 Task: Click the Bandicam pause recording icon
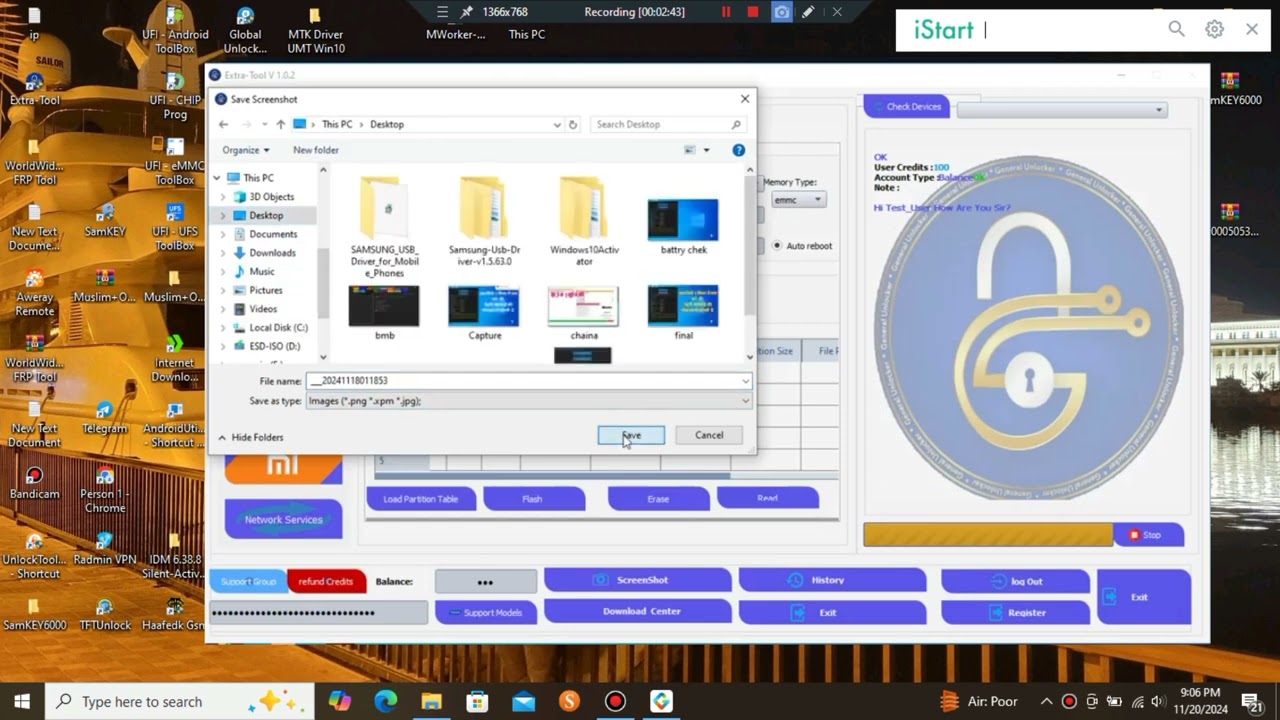coord(726,12)
